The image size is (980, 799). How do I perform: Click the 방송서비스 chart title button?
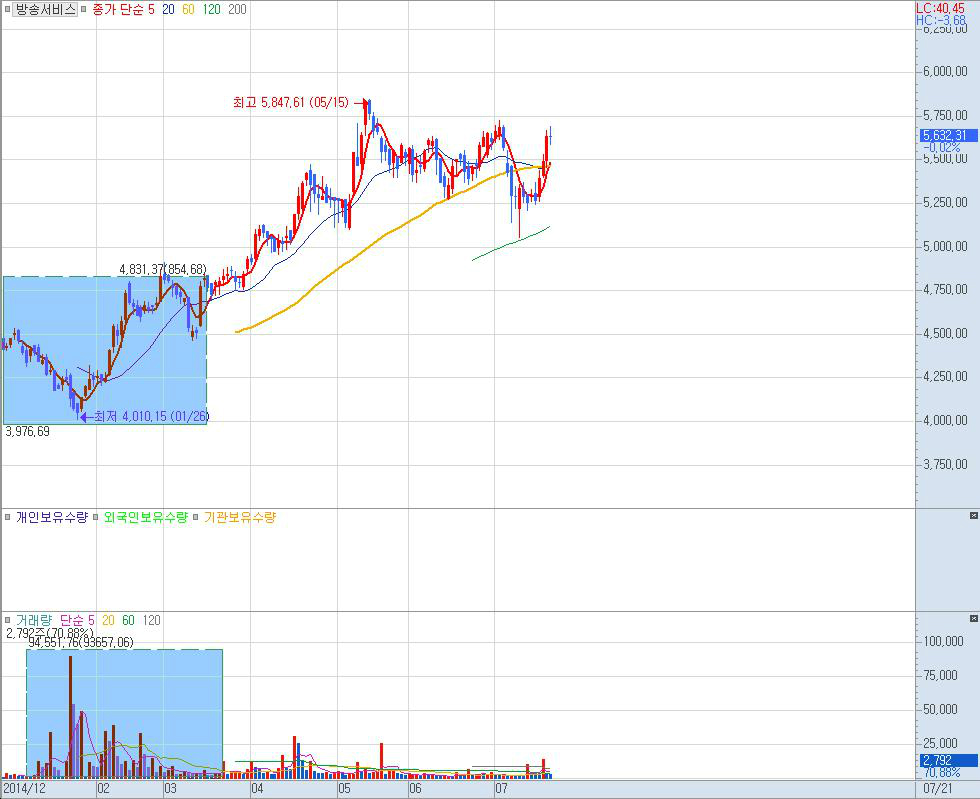click(45, 9)
